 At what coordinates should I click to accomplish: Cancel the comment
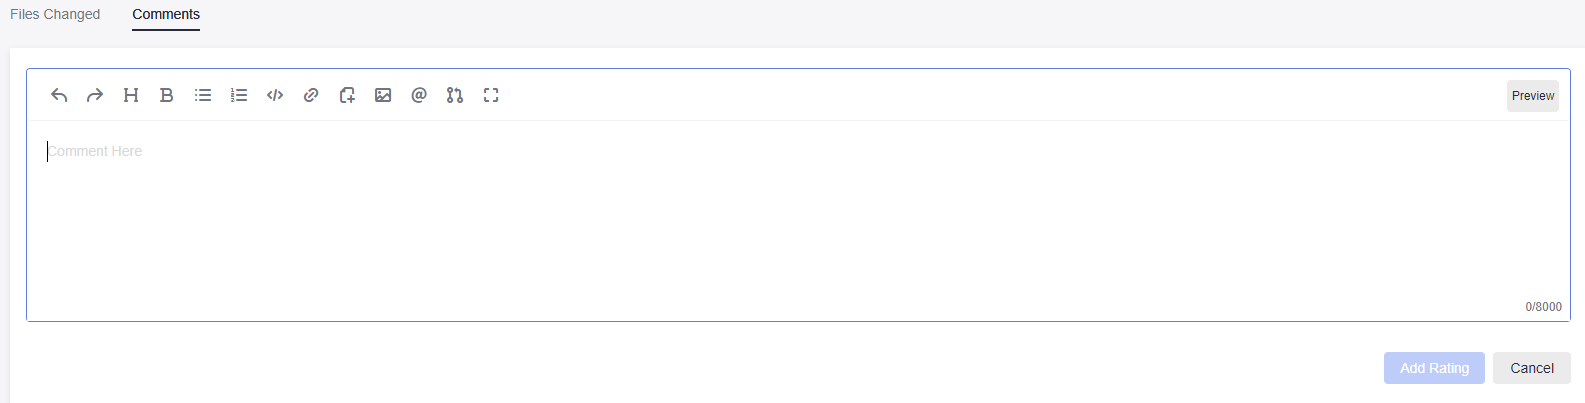1532,368
